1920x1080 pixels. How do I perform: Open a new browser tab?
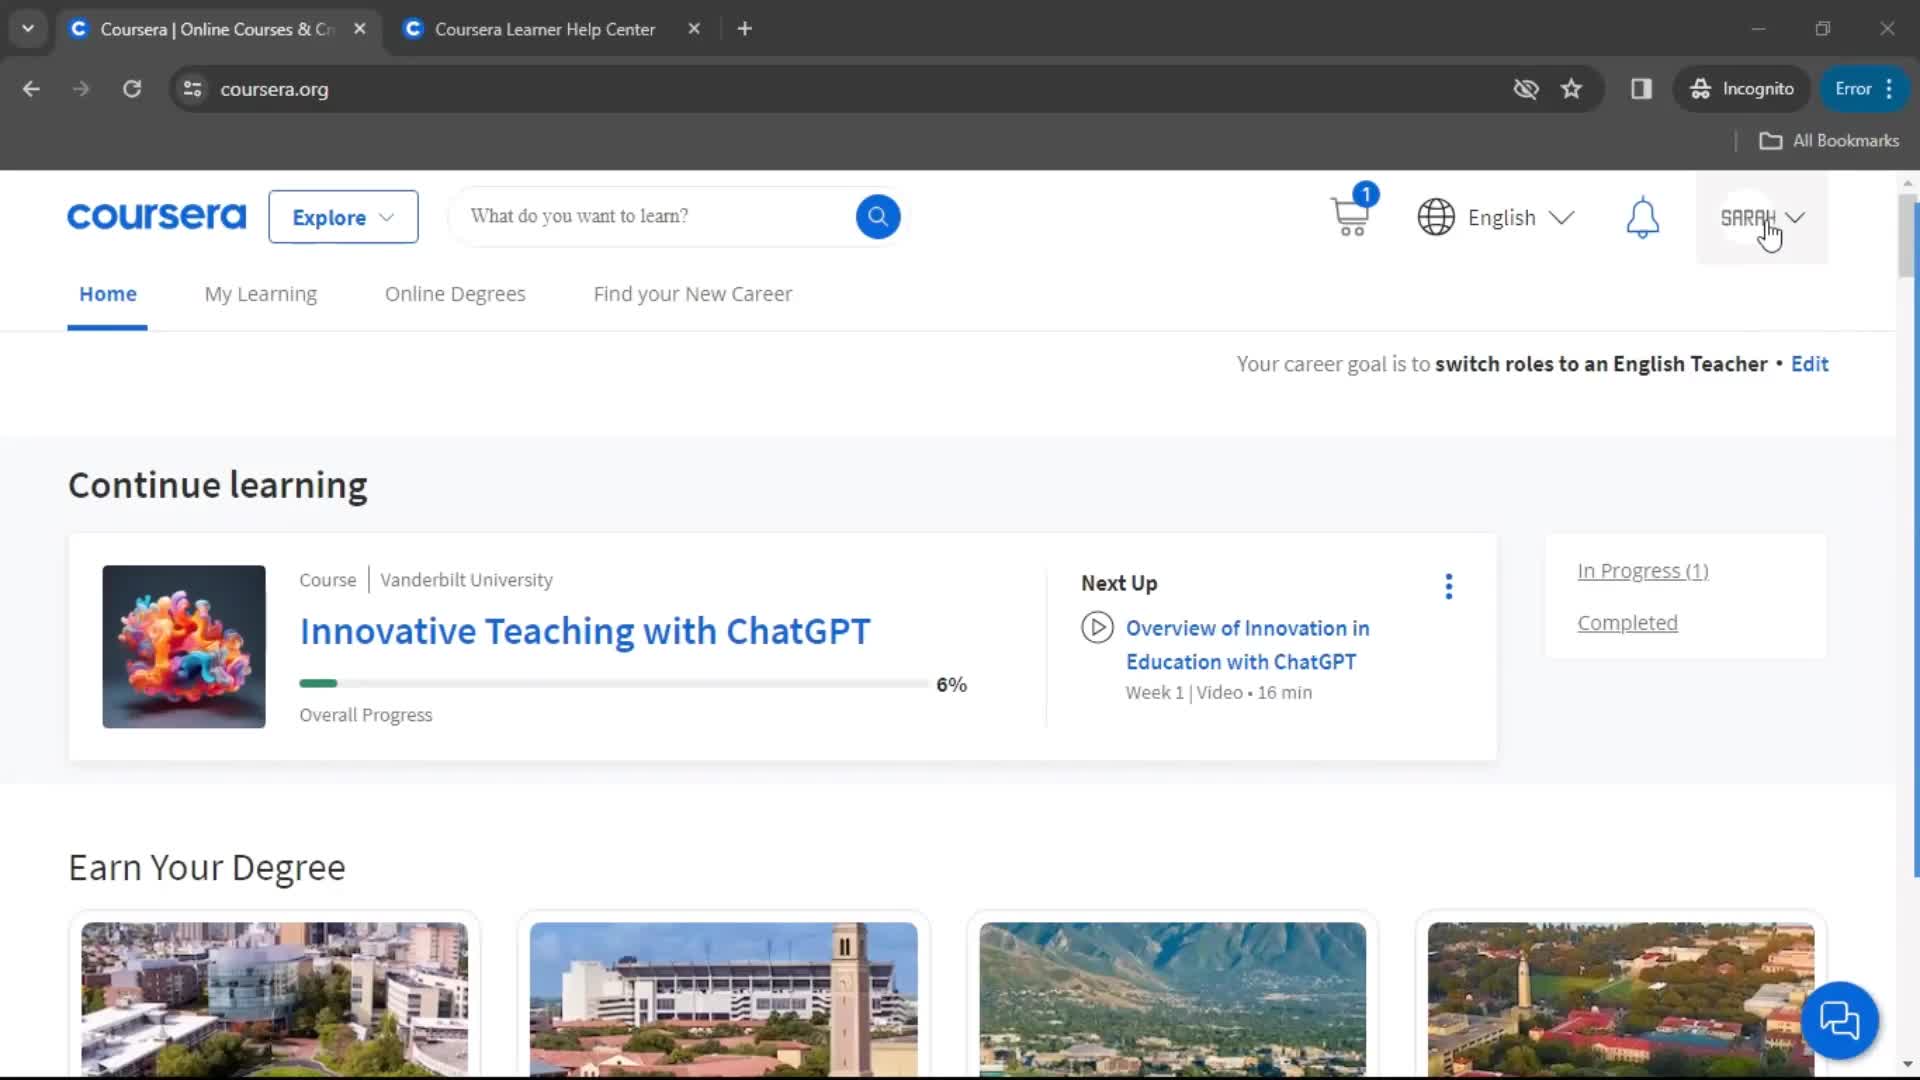(744, 29)
